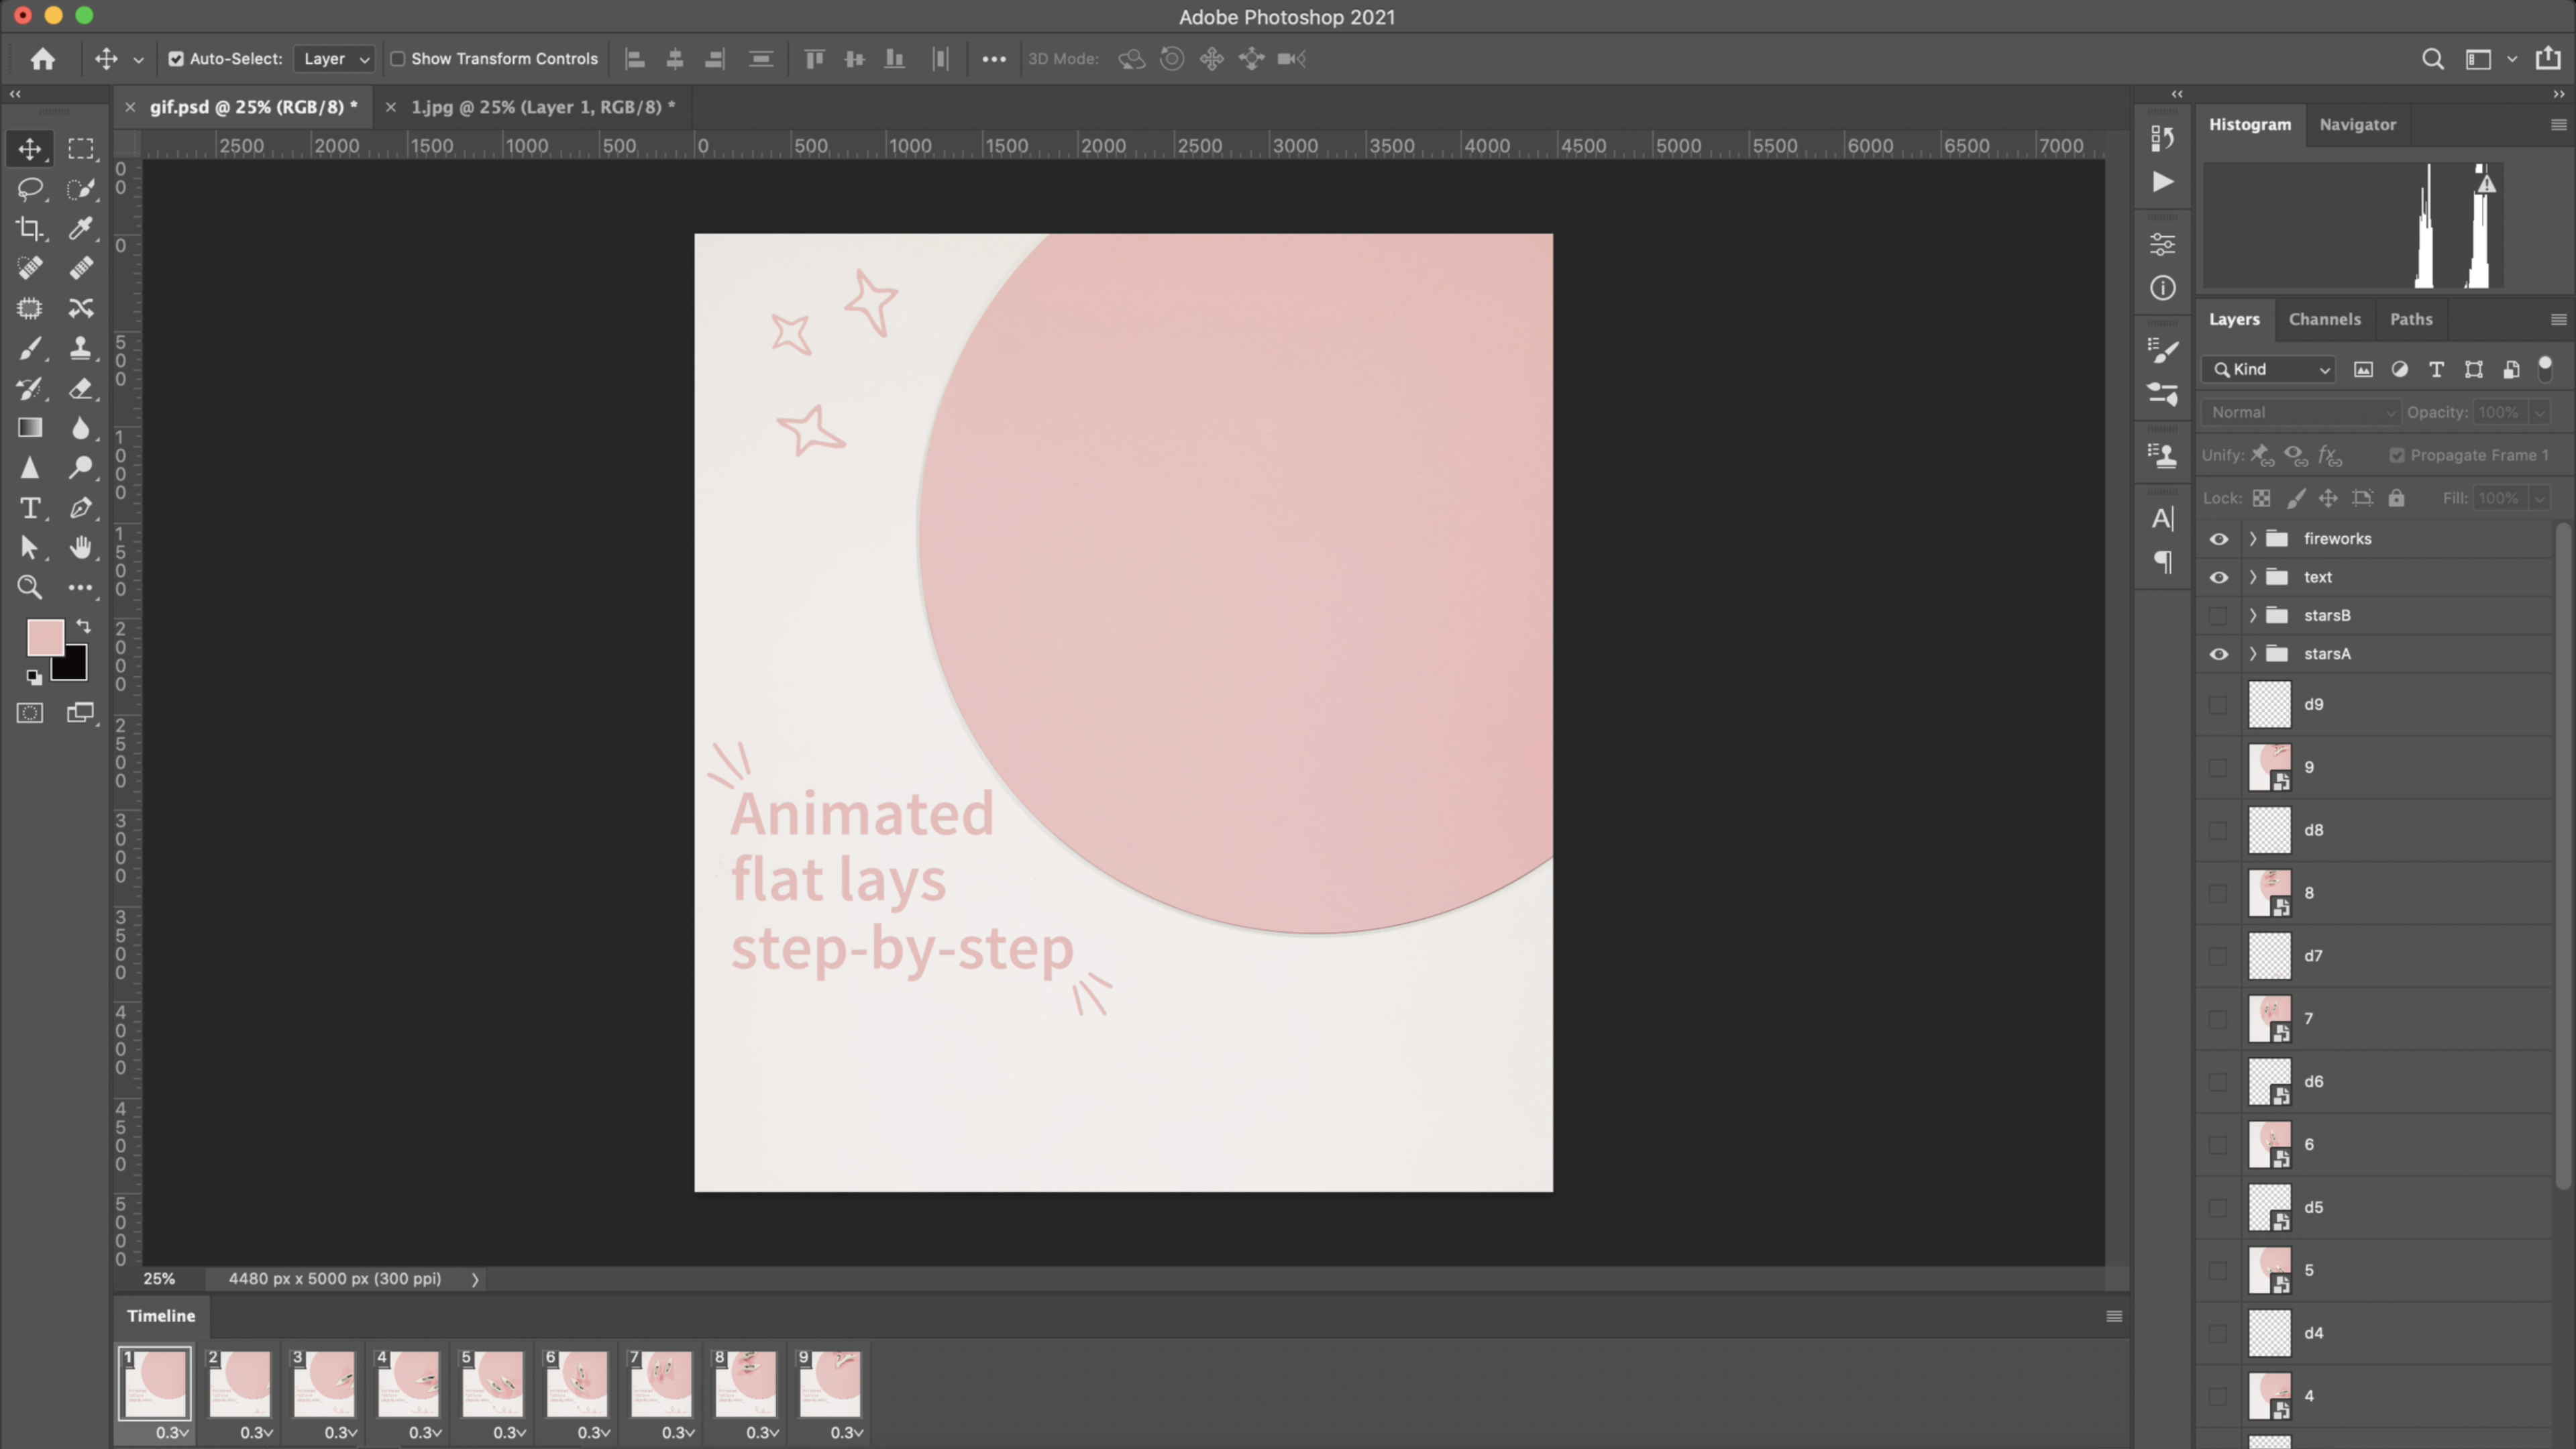
Task: Expand the text group
Action: click(2253, 577)
